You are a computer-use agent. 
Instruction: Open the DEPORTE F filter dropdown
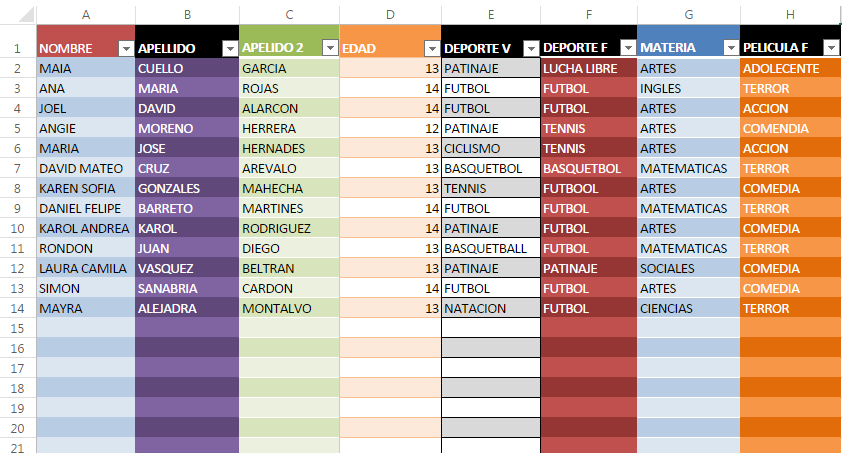[x=627, y=48]
